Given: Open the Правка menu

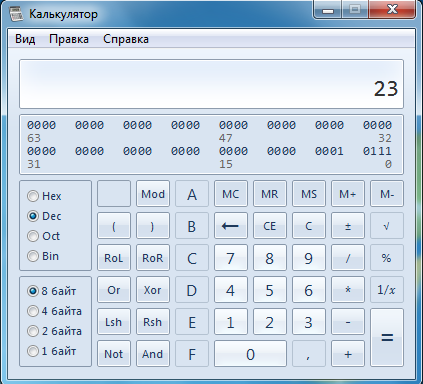Looking at the screenshot, I should 69,39.
